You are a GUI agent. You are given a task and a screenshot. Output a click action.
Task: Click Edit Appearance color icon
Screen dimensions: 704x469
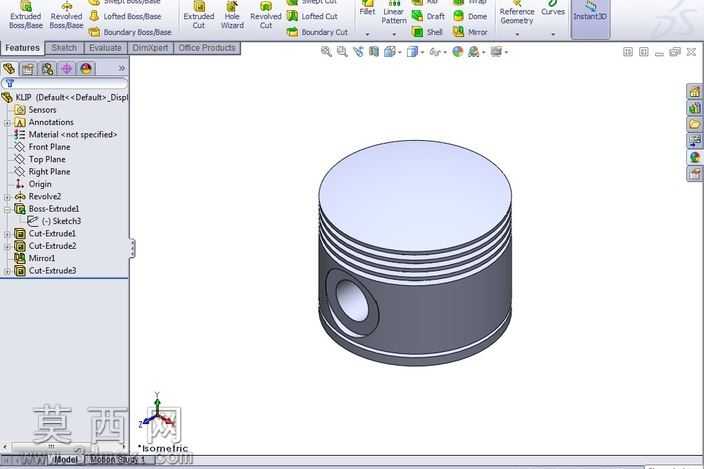point(458,52)
